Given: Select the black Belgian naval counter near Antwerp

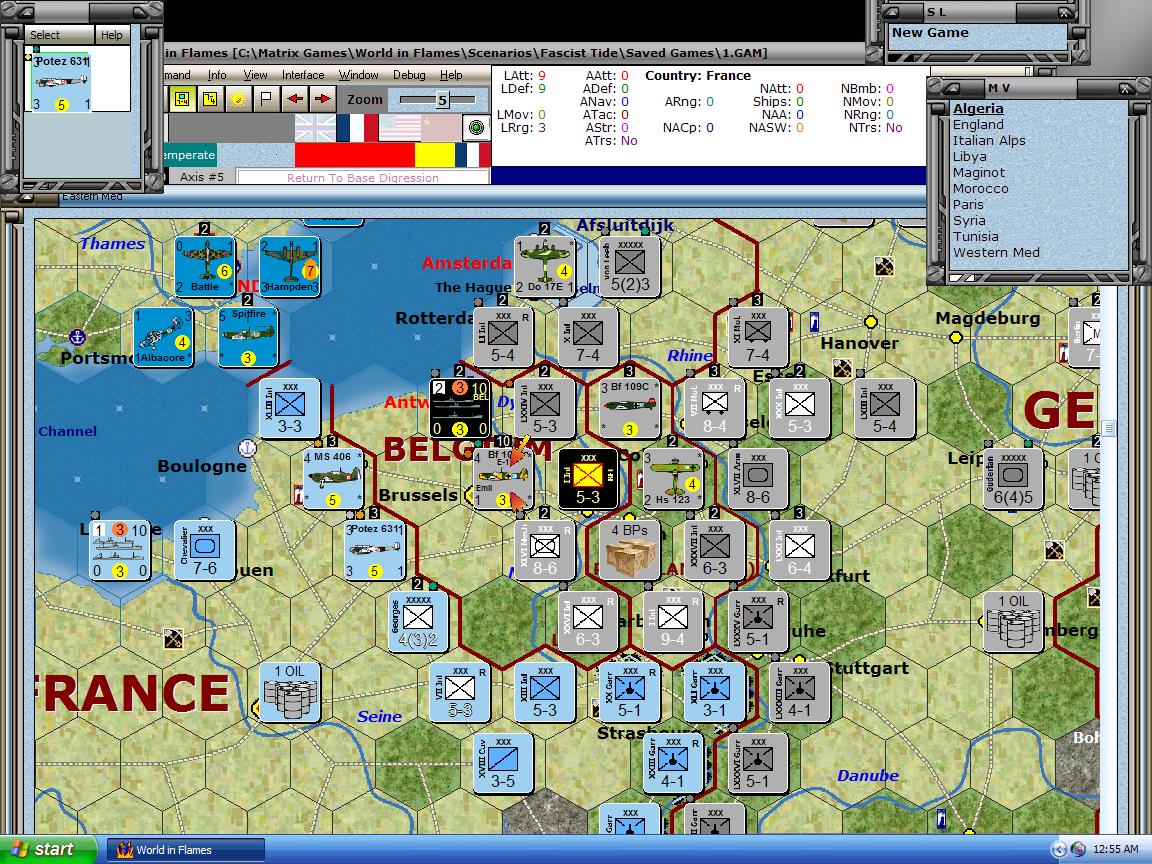Looking at the screenshot, I should coord(460,408).
